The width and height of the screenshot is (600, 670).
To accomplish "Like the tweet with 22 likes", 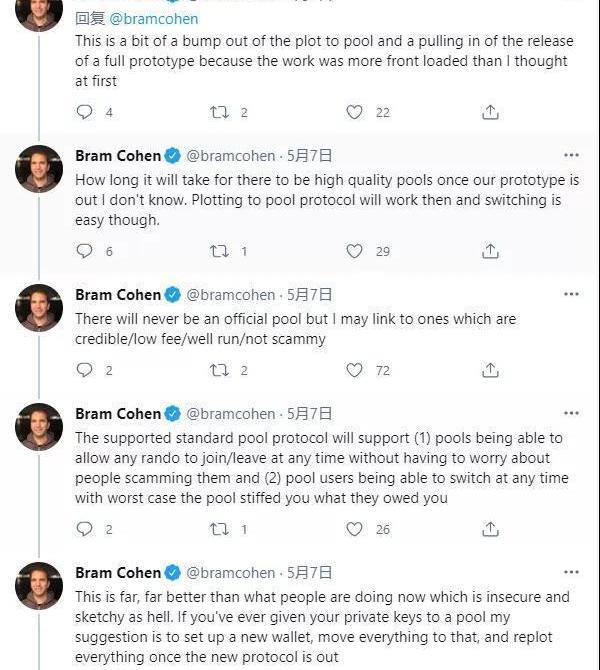I will coord(355,113).
